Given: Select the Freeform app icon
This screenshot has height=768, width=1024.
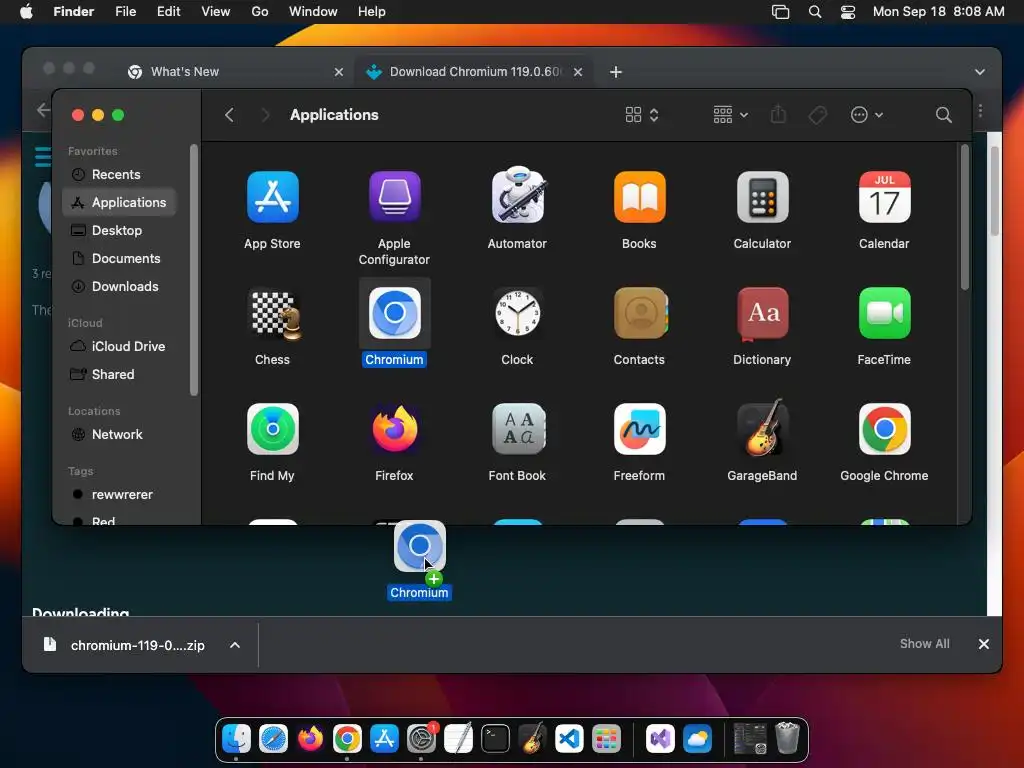Looking at the screenshot, I should (x=639, y=429).
